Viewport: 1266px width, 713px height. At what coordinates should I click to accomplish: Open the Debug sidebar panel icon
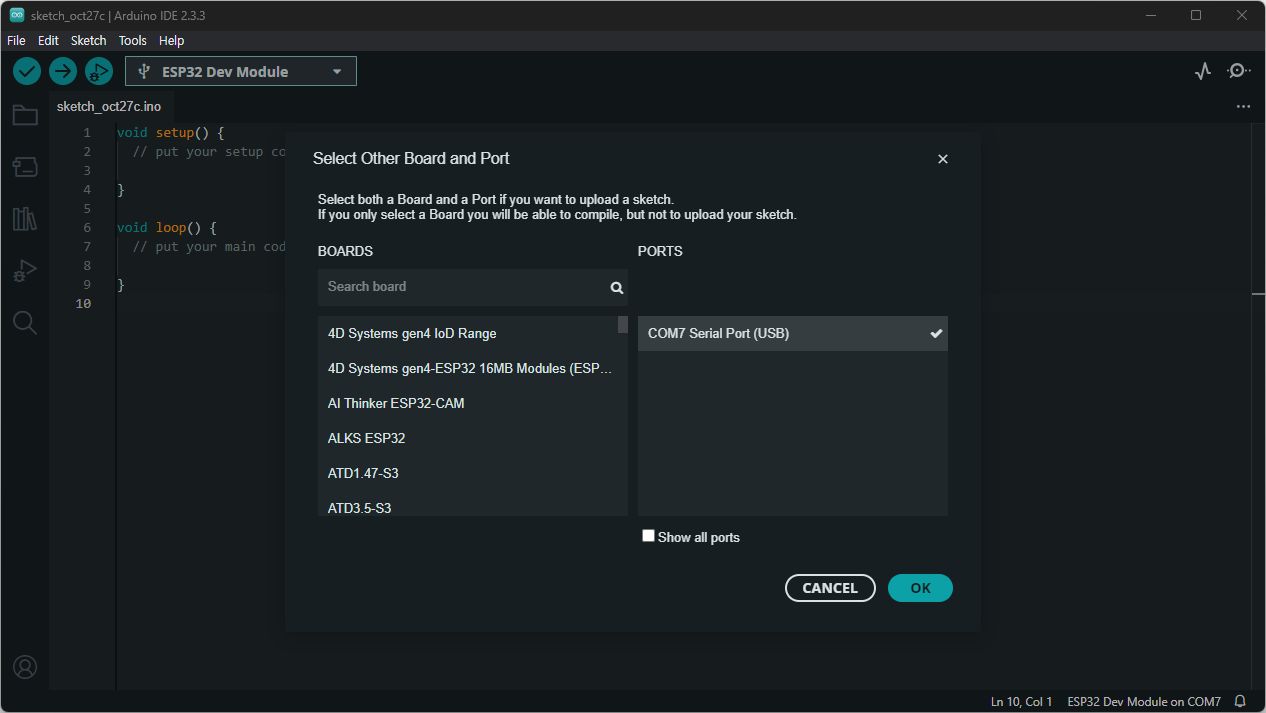[x=25, y=271]
